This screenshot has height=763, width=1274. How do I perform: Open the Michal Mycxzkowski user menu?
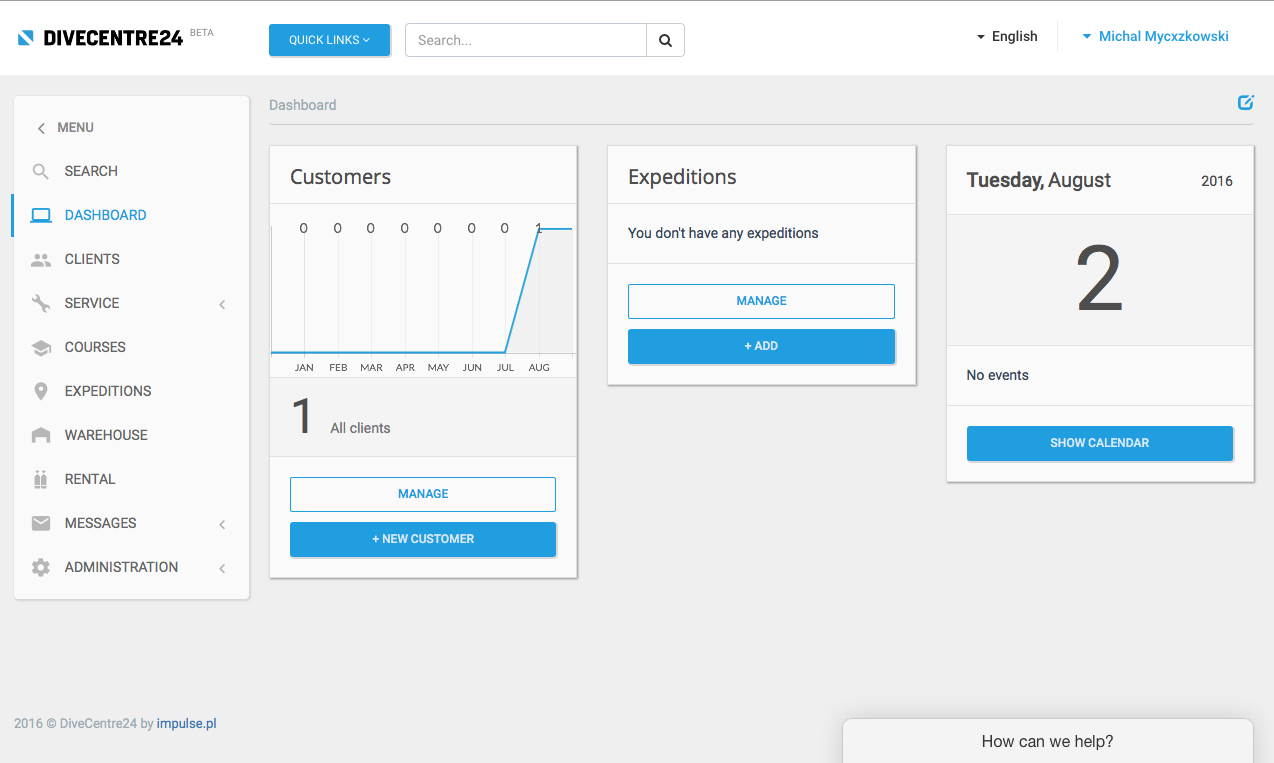[x=1155, y=36]
